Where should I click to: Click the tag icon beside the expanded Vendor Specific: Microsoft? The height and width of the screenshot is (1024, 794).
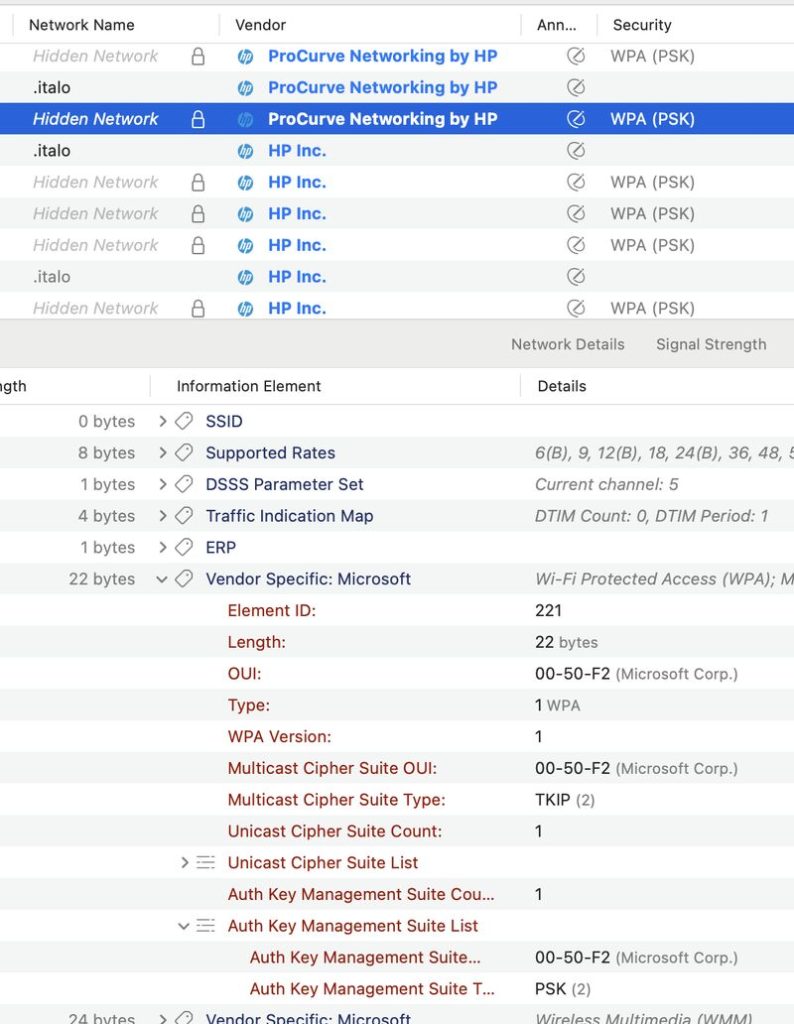click(184, 579)
